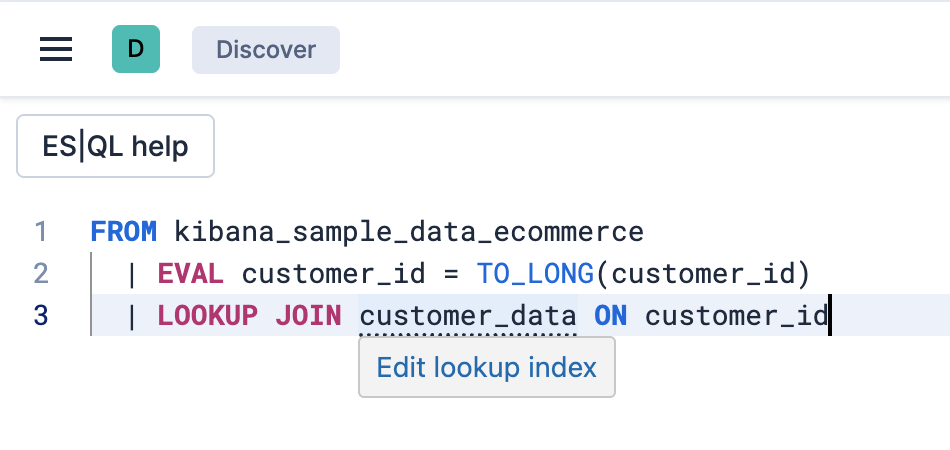This screenshot has height=450, width=950.
Task: Select line number 2 in the gutter
Action: pos(41,274)
